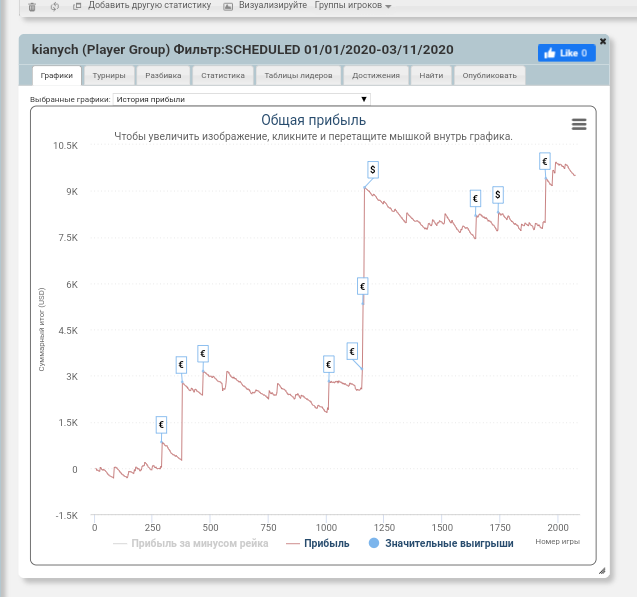Expand the 'История прибыли' chart selector
This screenshot has height=597, width=637.
tap(241, 100)
